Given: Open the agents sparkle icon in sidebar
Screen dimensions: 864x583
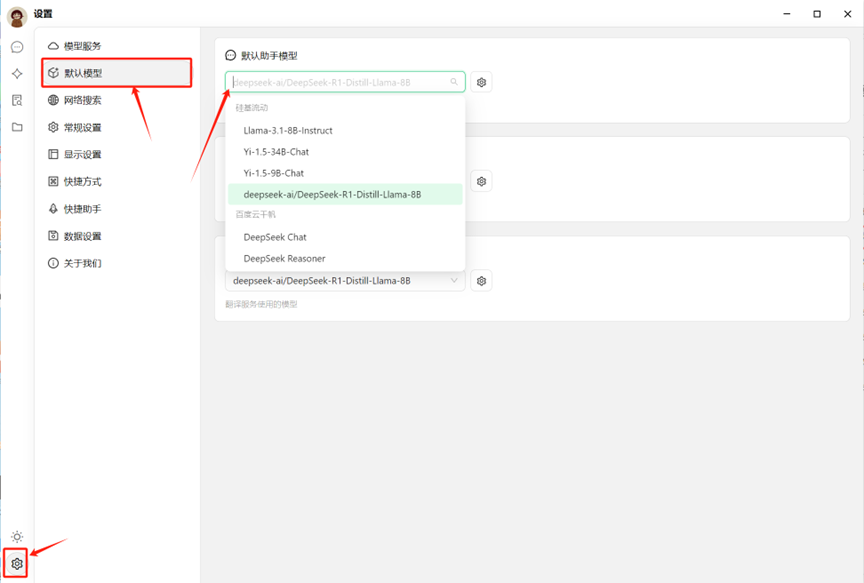Looking at the screenshot, I should (17, 74).
